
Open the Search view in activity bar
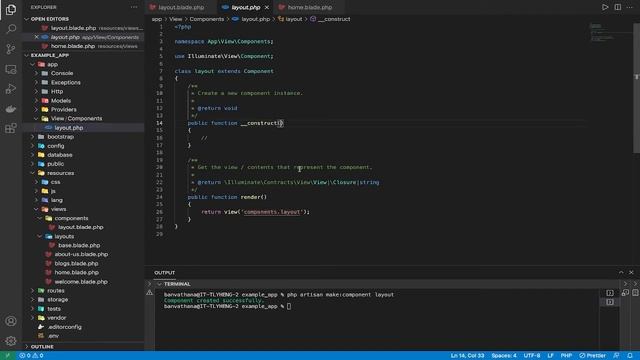coord(11,29)
